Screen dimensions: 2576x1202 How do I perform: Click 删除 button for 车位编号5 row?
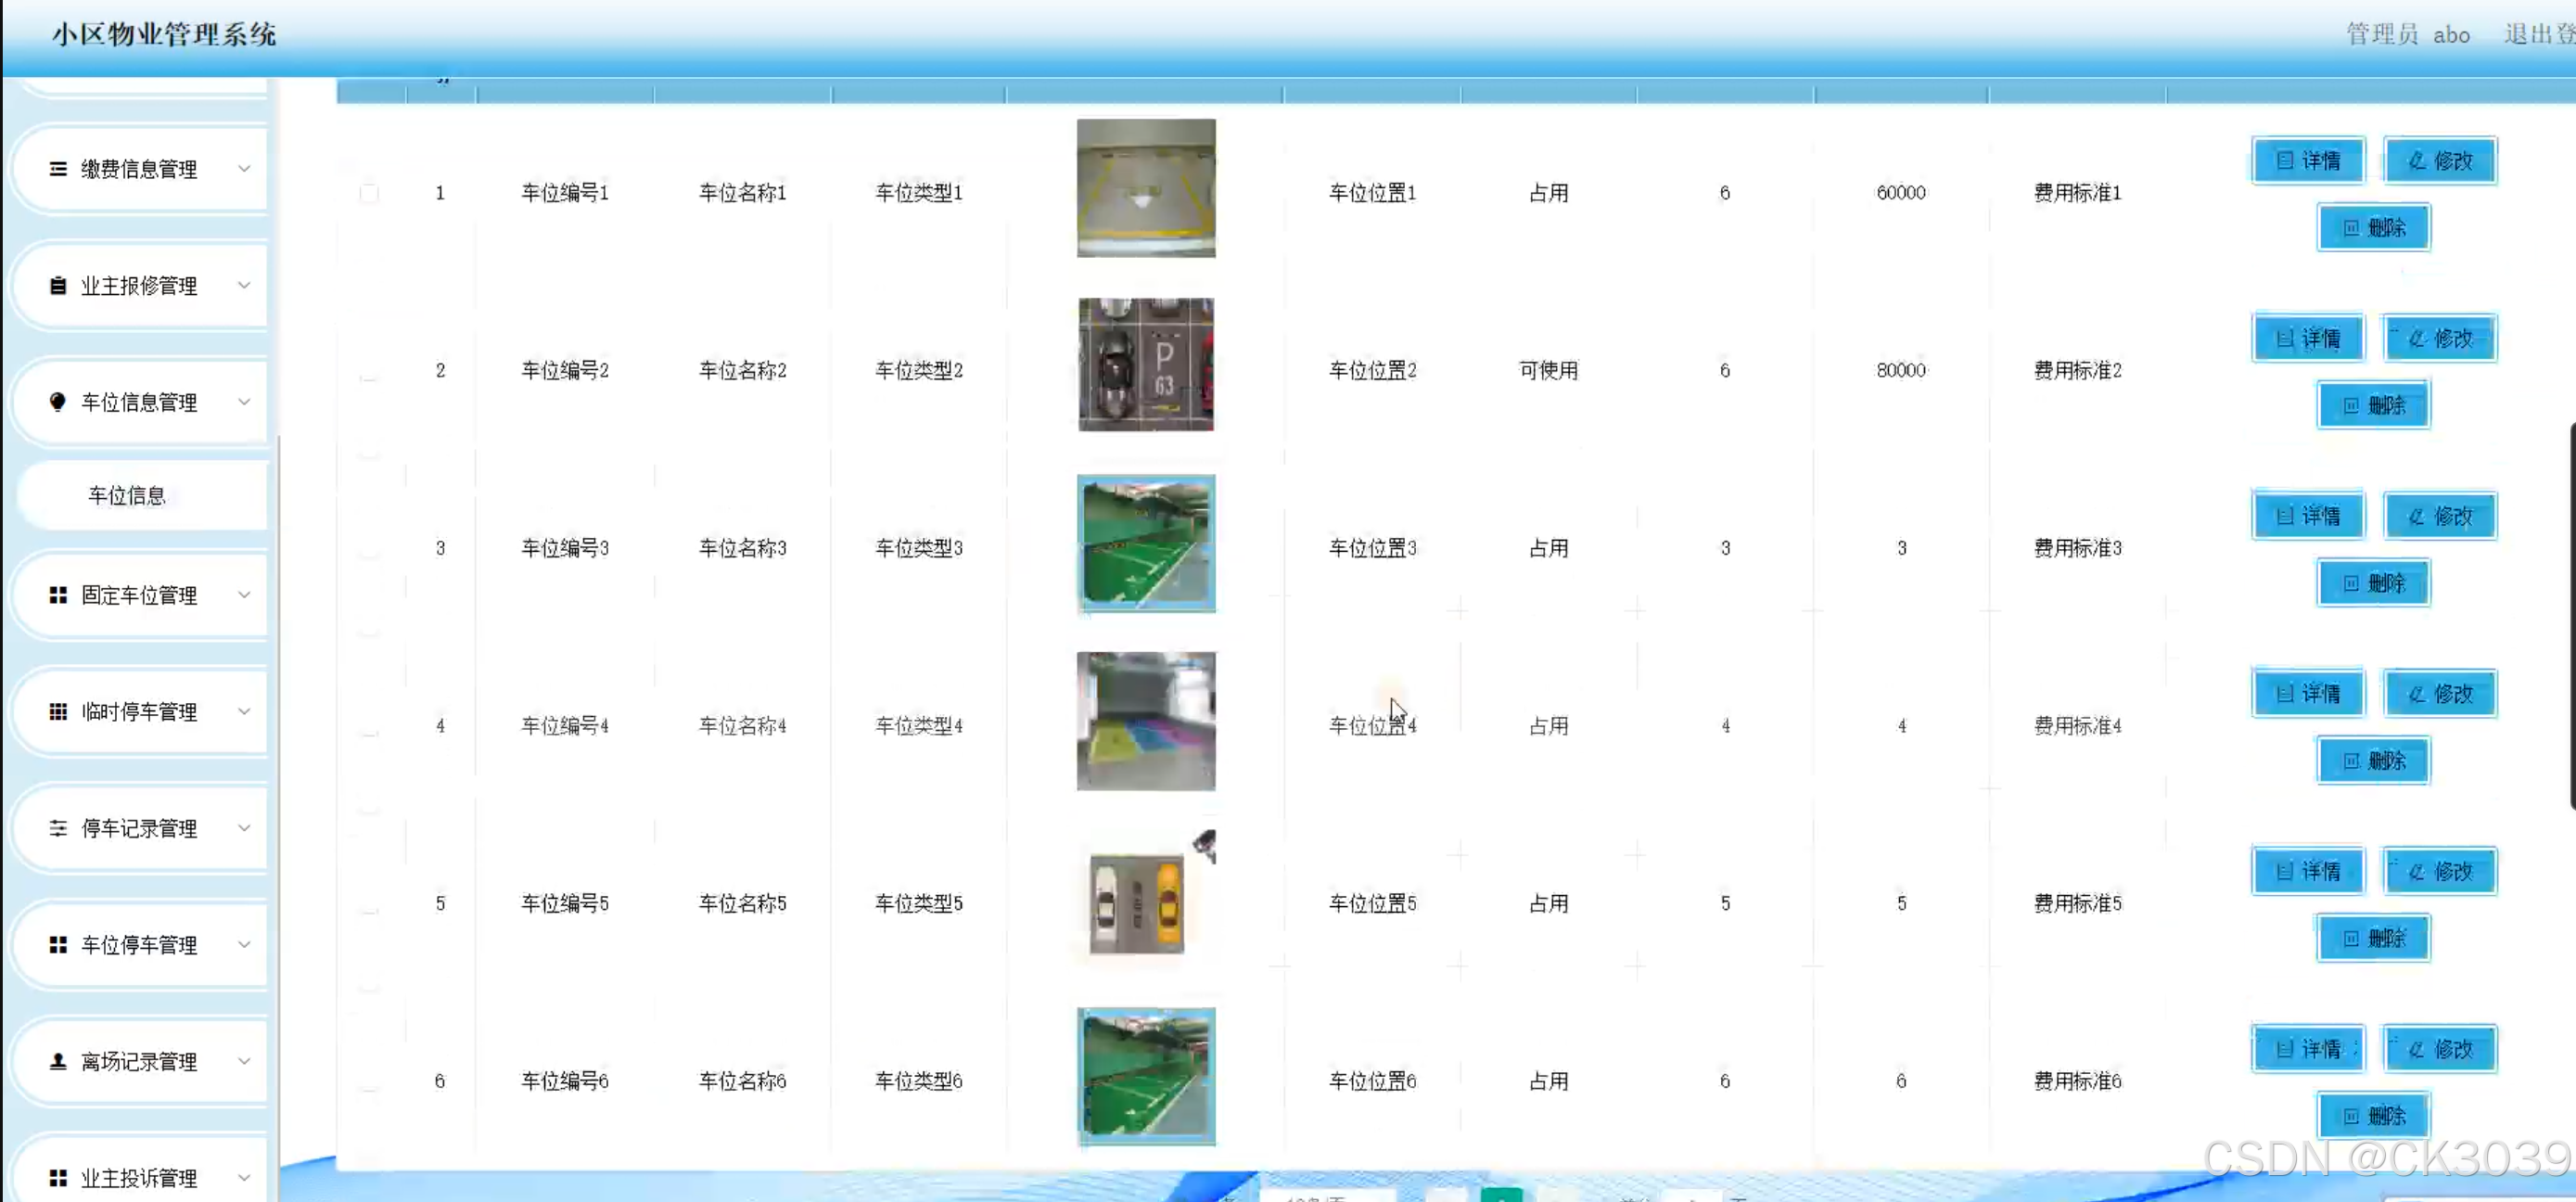[2373, 938]
